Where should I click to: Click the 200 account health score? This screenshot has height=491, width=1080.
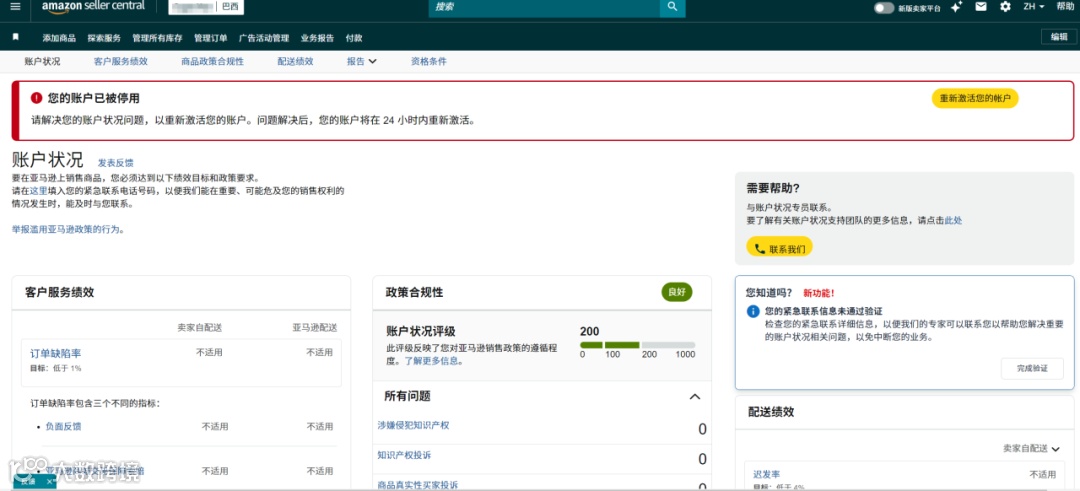point(590,331)
